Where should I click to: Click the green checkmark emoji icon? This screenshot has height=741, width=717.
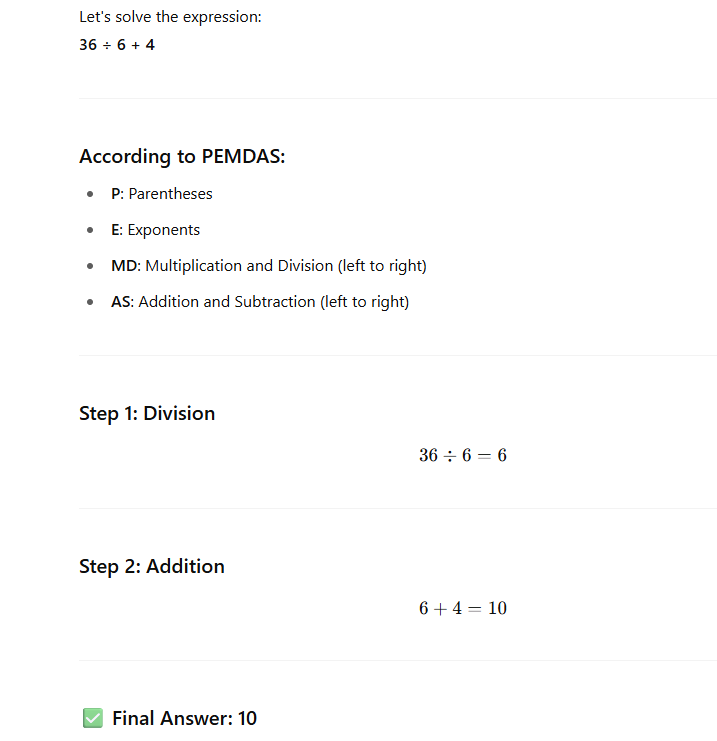pos(92,718)
